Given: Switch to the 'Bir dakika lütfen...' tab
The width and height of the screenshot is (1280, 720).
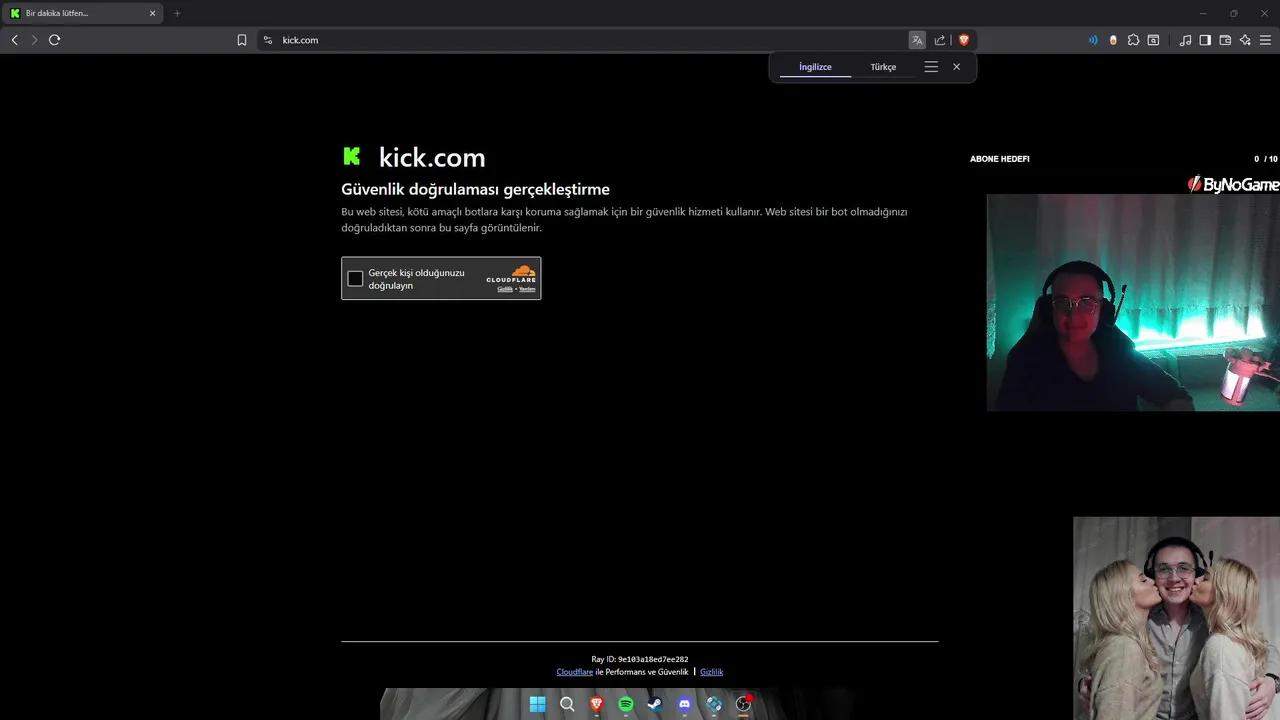Looking at the screenshot, I should (82, 13).
